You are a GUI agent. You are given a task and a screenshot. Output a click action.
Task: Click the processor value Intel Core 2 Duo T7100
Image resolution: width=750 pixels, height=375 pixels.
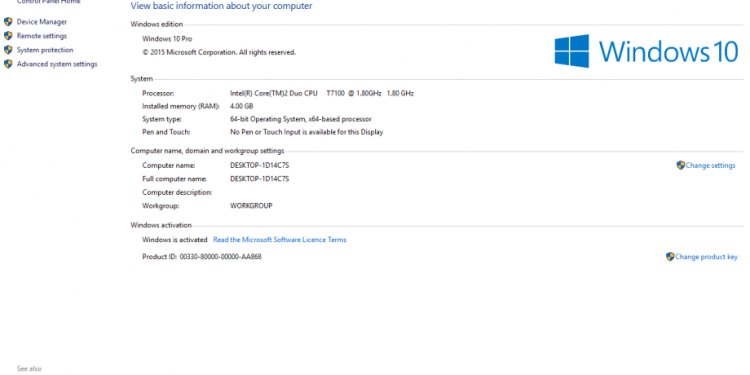point(322,93)
